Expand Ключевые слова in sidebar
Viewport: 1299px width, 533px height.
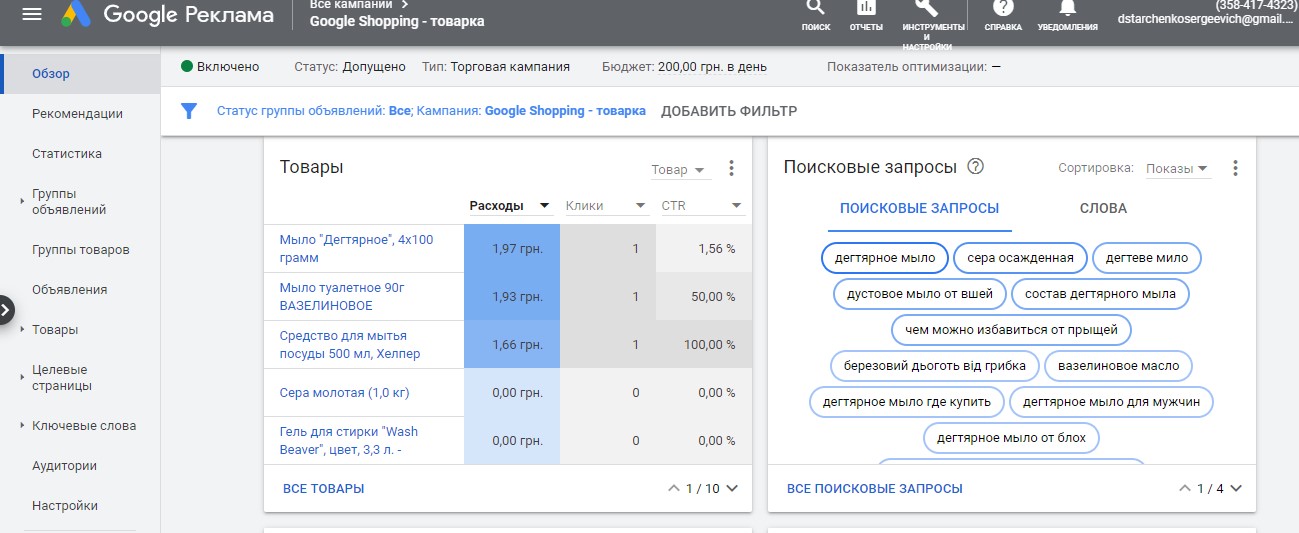[22, 426]
